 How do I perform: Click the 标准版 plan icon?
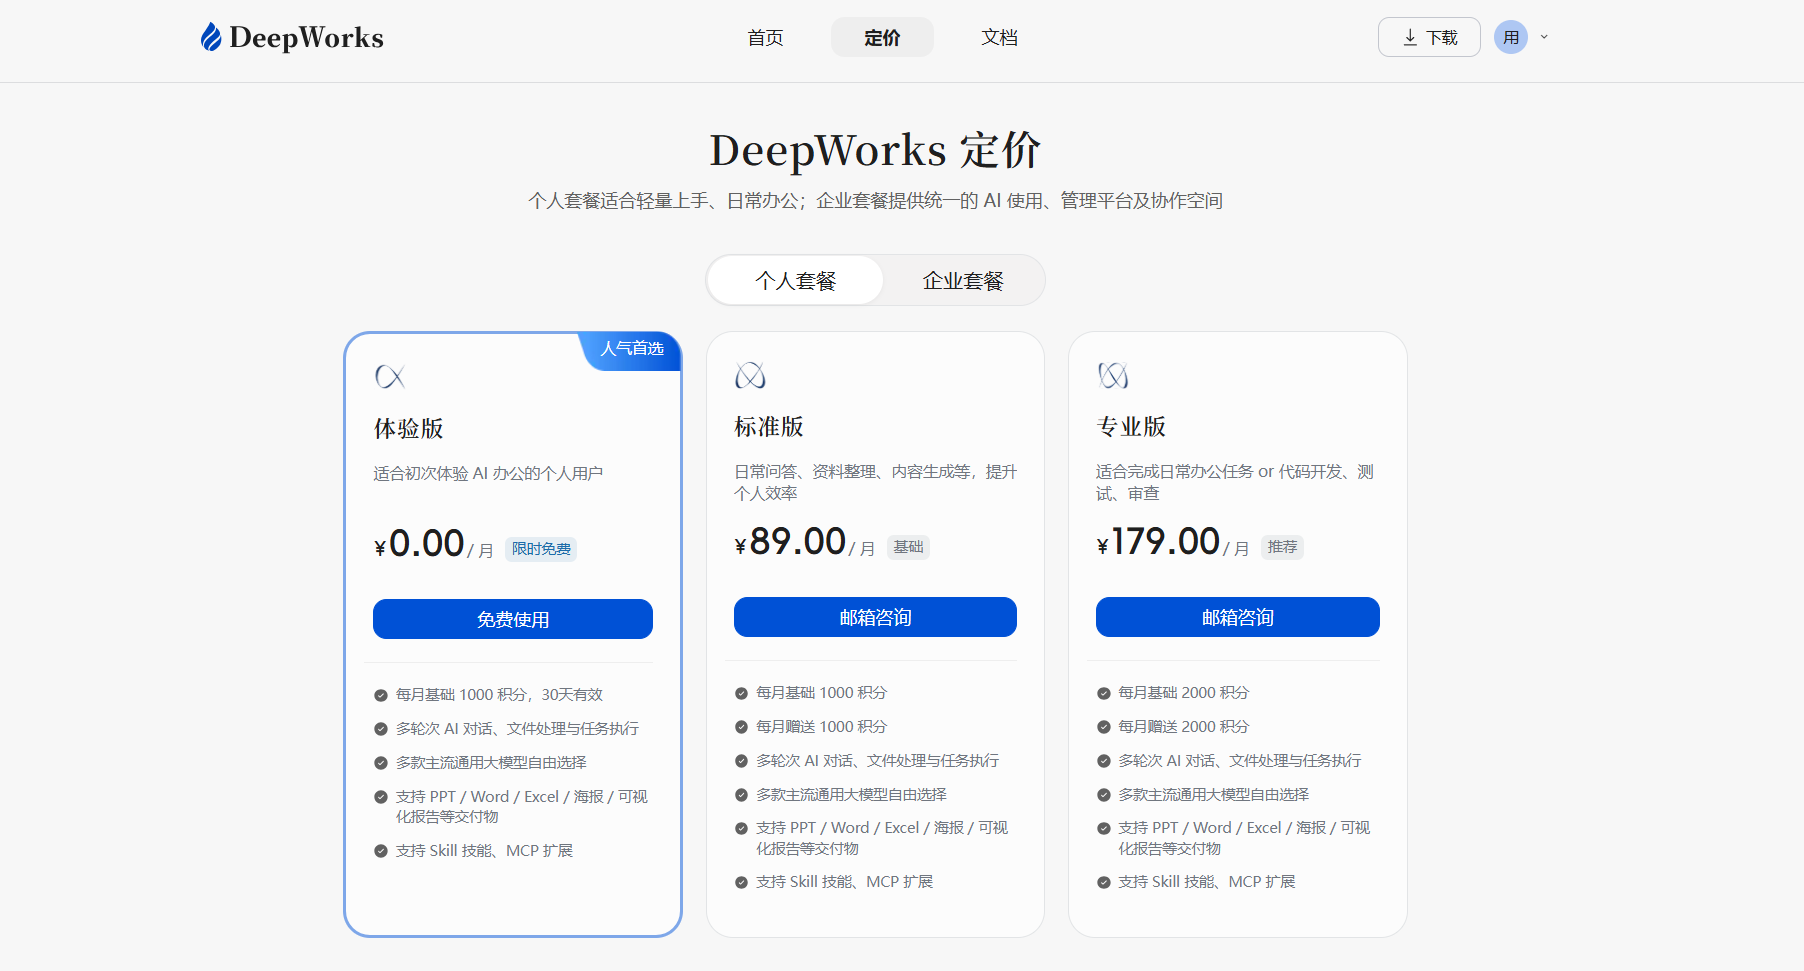pos(750,375)
